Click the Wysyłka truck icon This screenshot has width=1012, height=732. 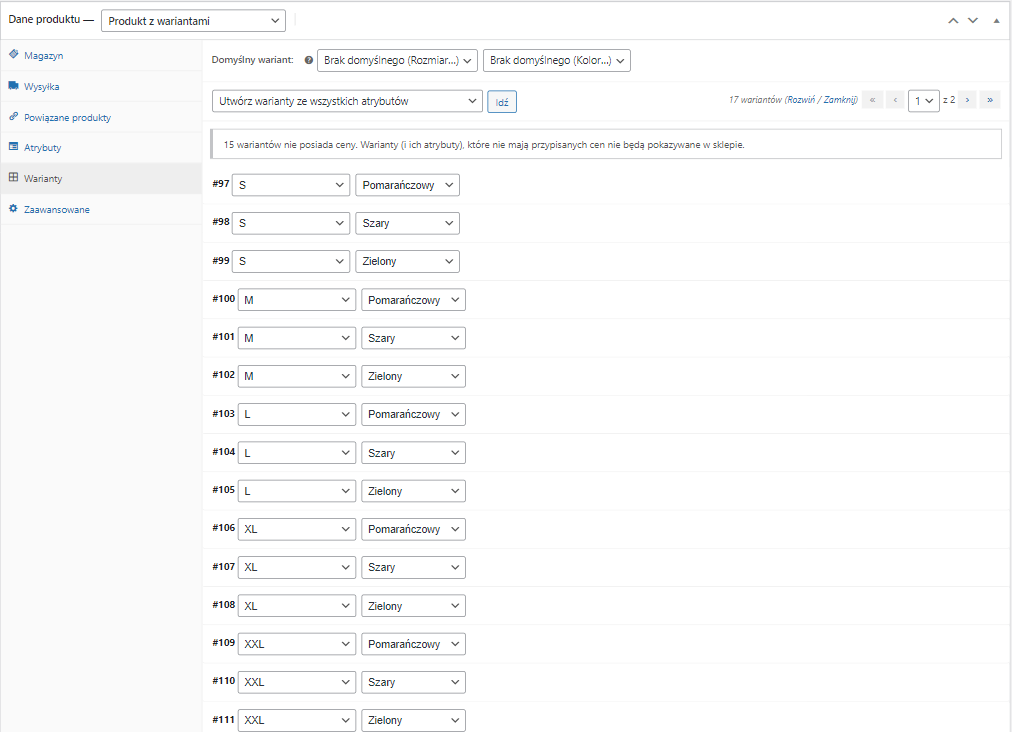tap(13, 86)
